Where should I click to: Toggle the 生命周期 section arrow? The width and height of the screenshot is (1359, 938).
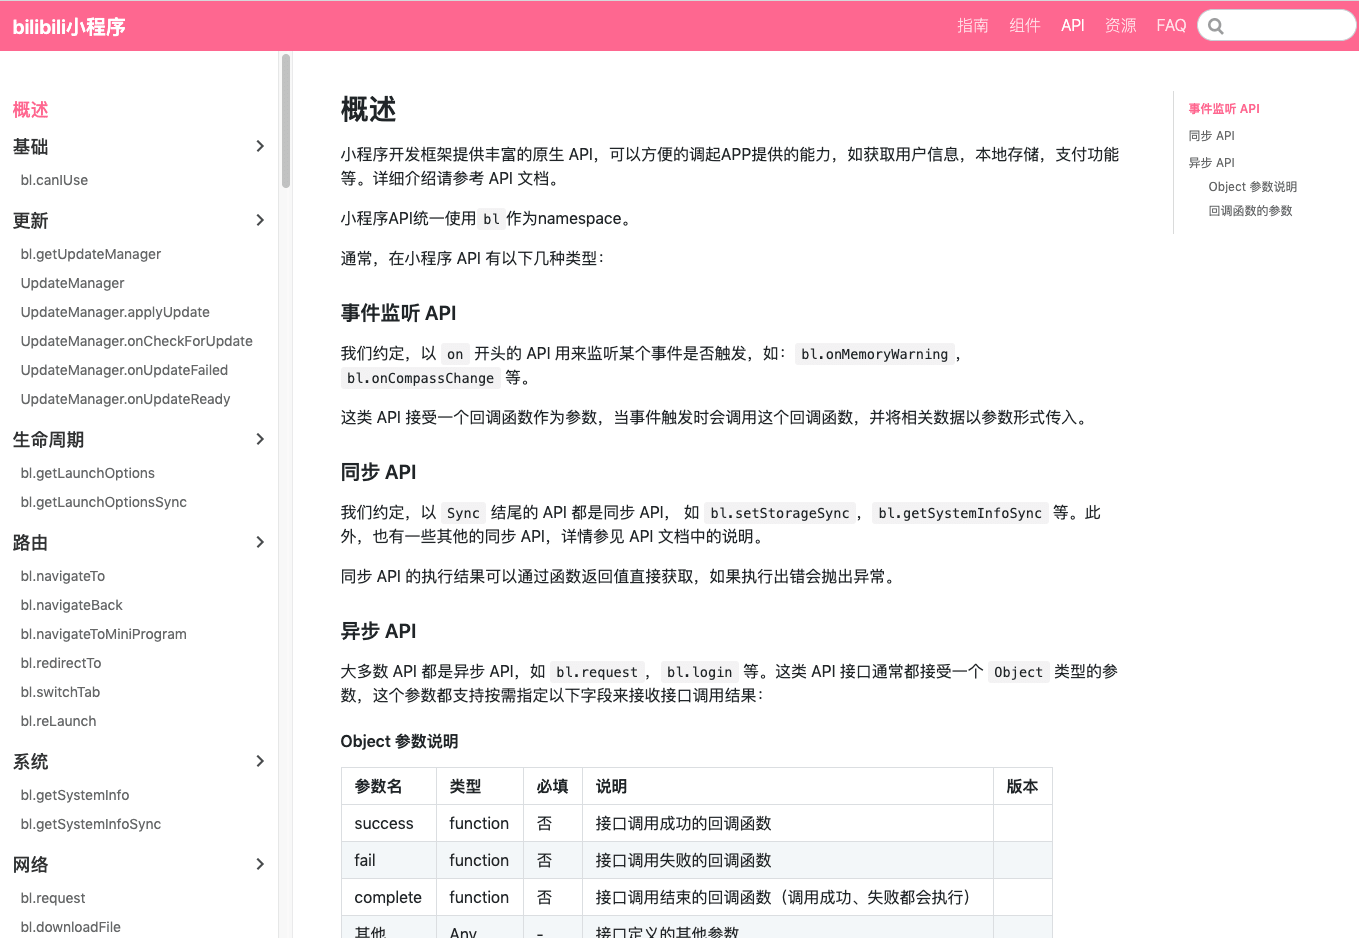pyautogui.click(x=260, y=439)
